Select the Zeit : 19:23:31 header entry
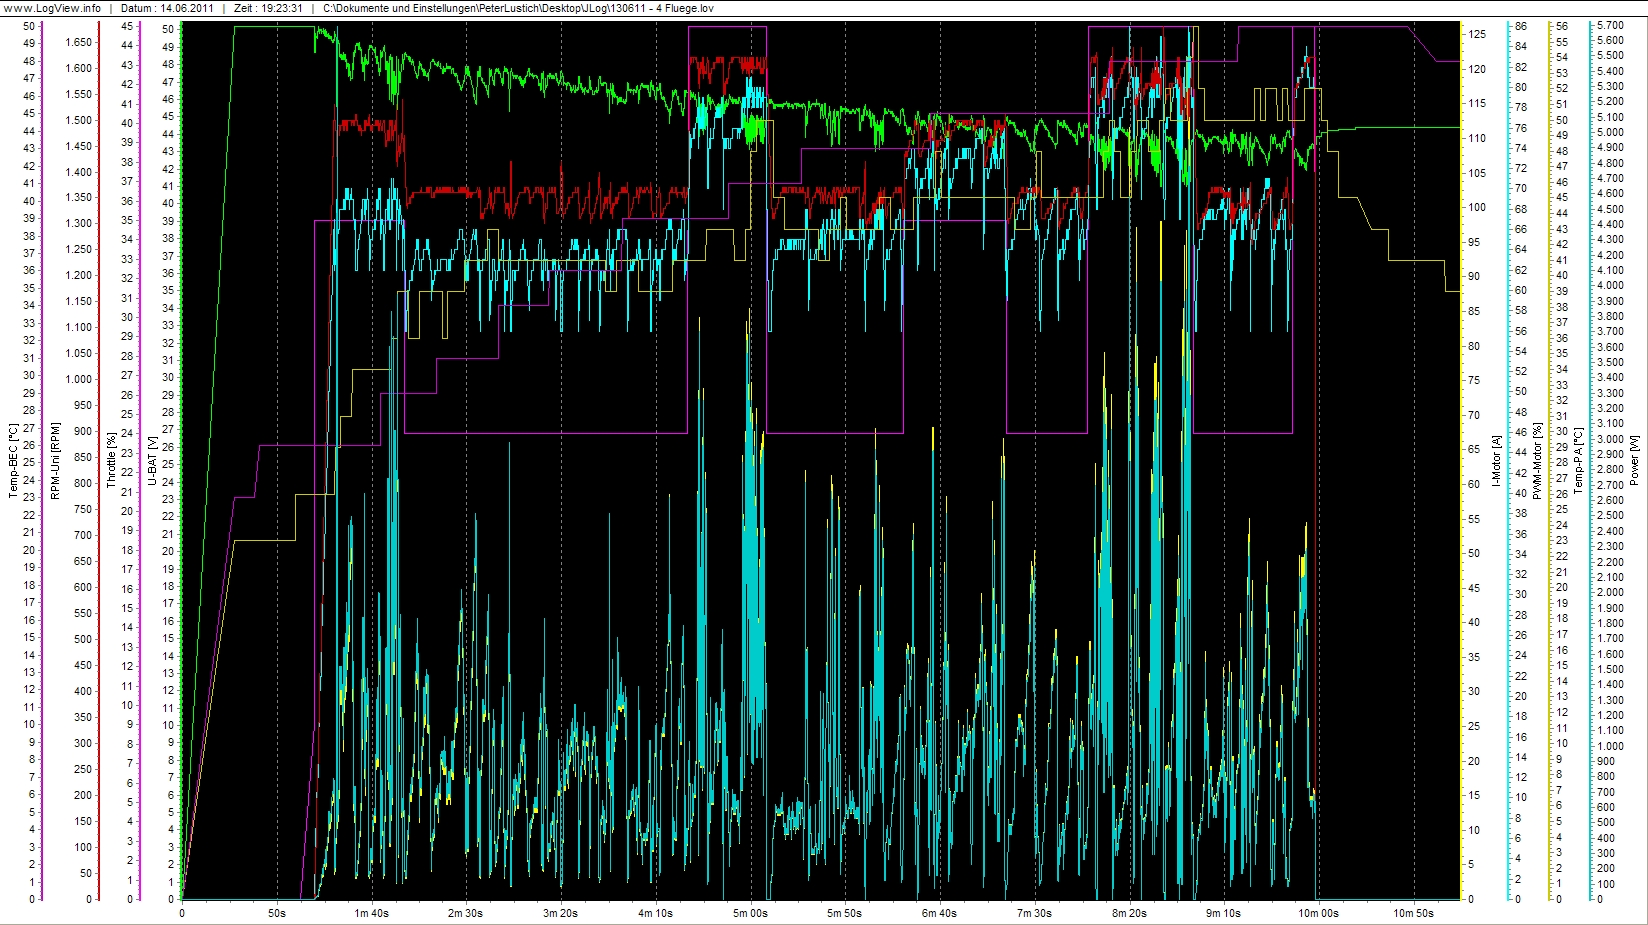 (x=268, y=8)
